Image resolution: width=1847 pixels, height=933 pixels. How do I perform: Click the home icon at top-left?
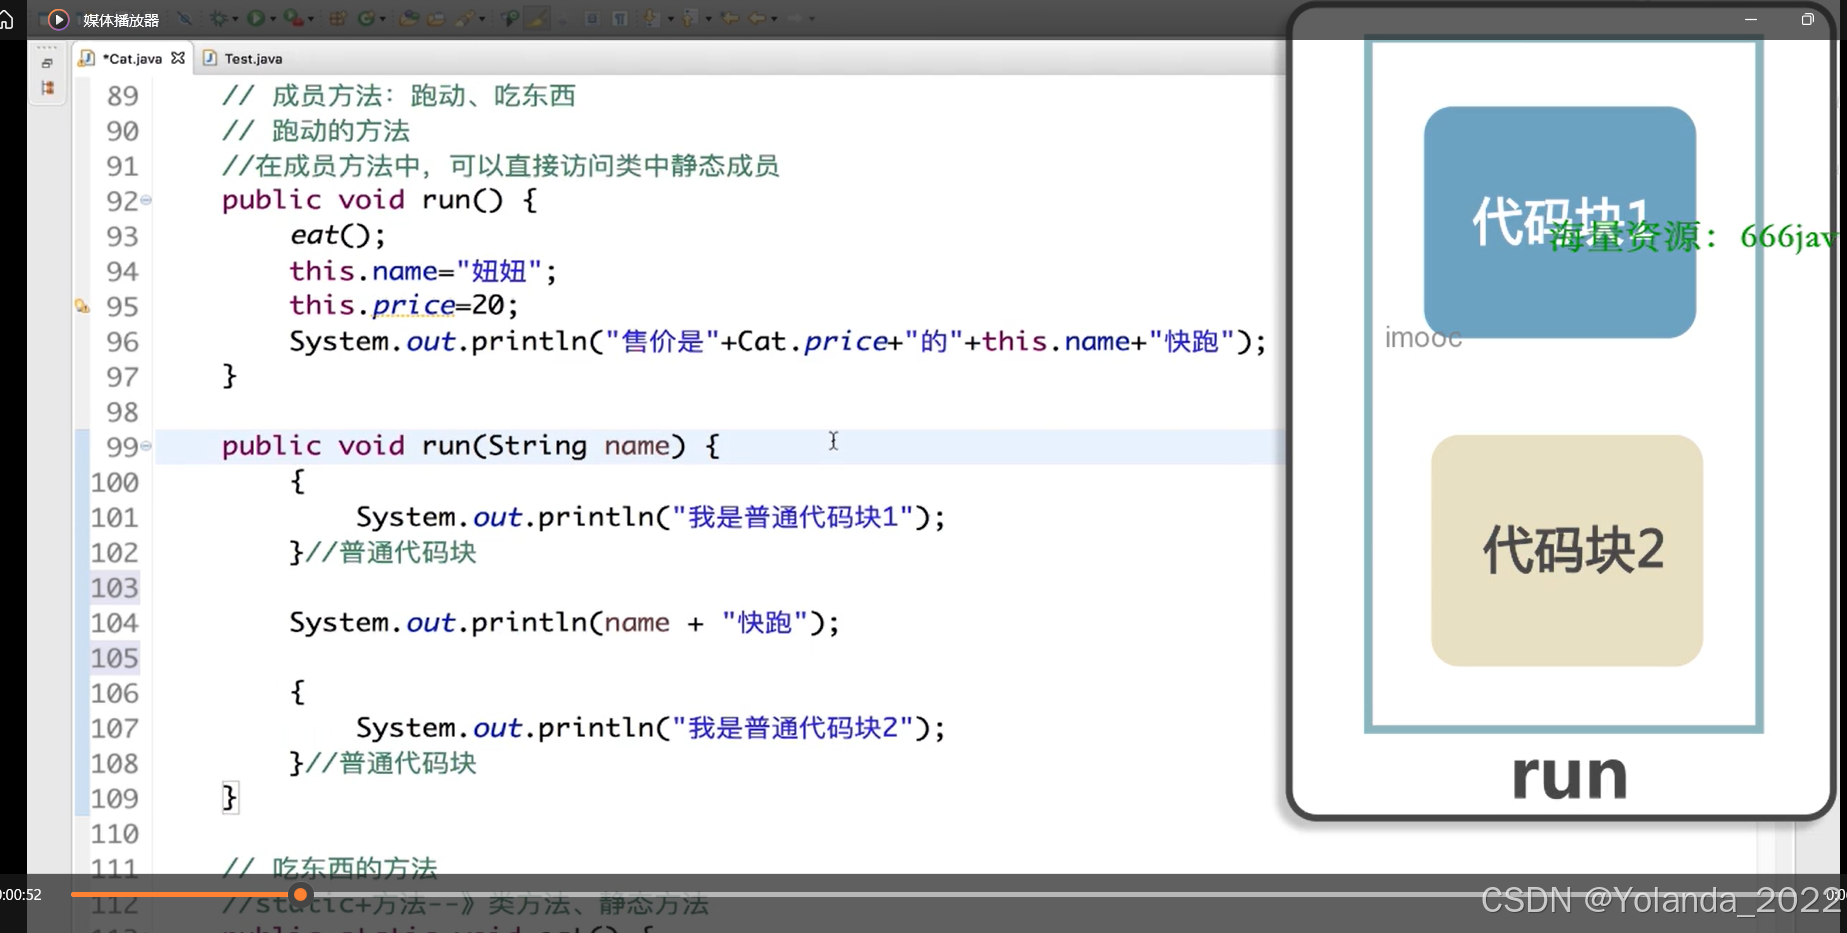[7, 19]
